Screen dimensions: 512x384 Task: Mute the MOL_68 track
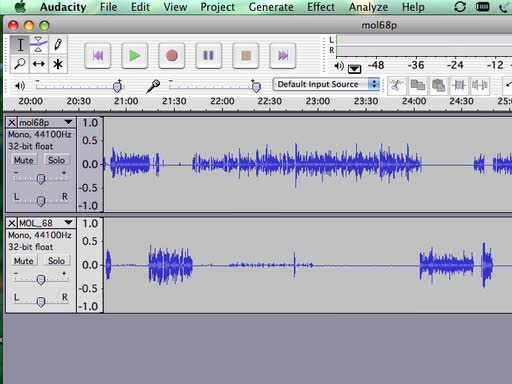(x=24, y=261)
